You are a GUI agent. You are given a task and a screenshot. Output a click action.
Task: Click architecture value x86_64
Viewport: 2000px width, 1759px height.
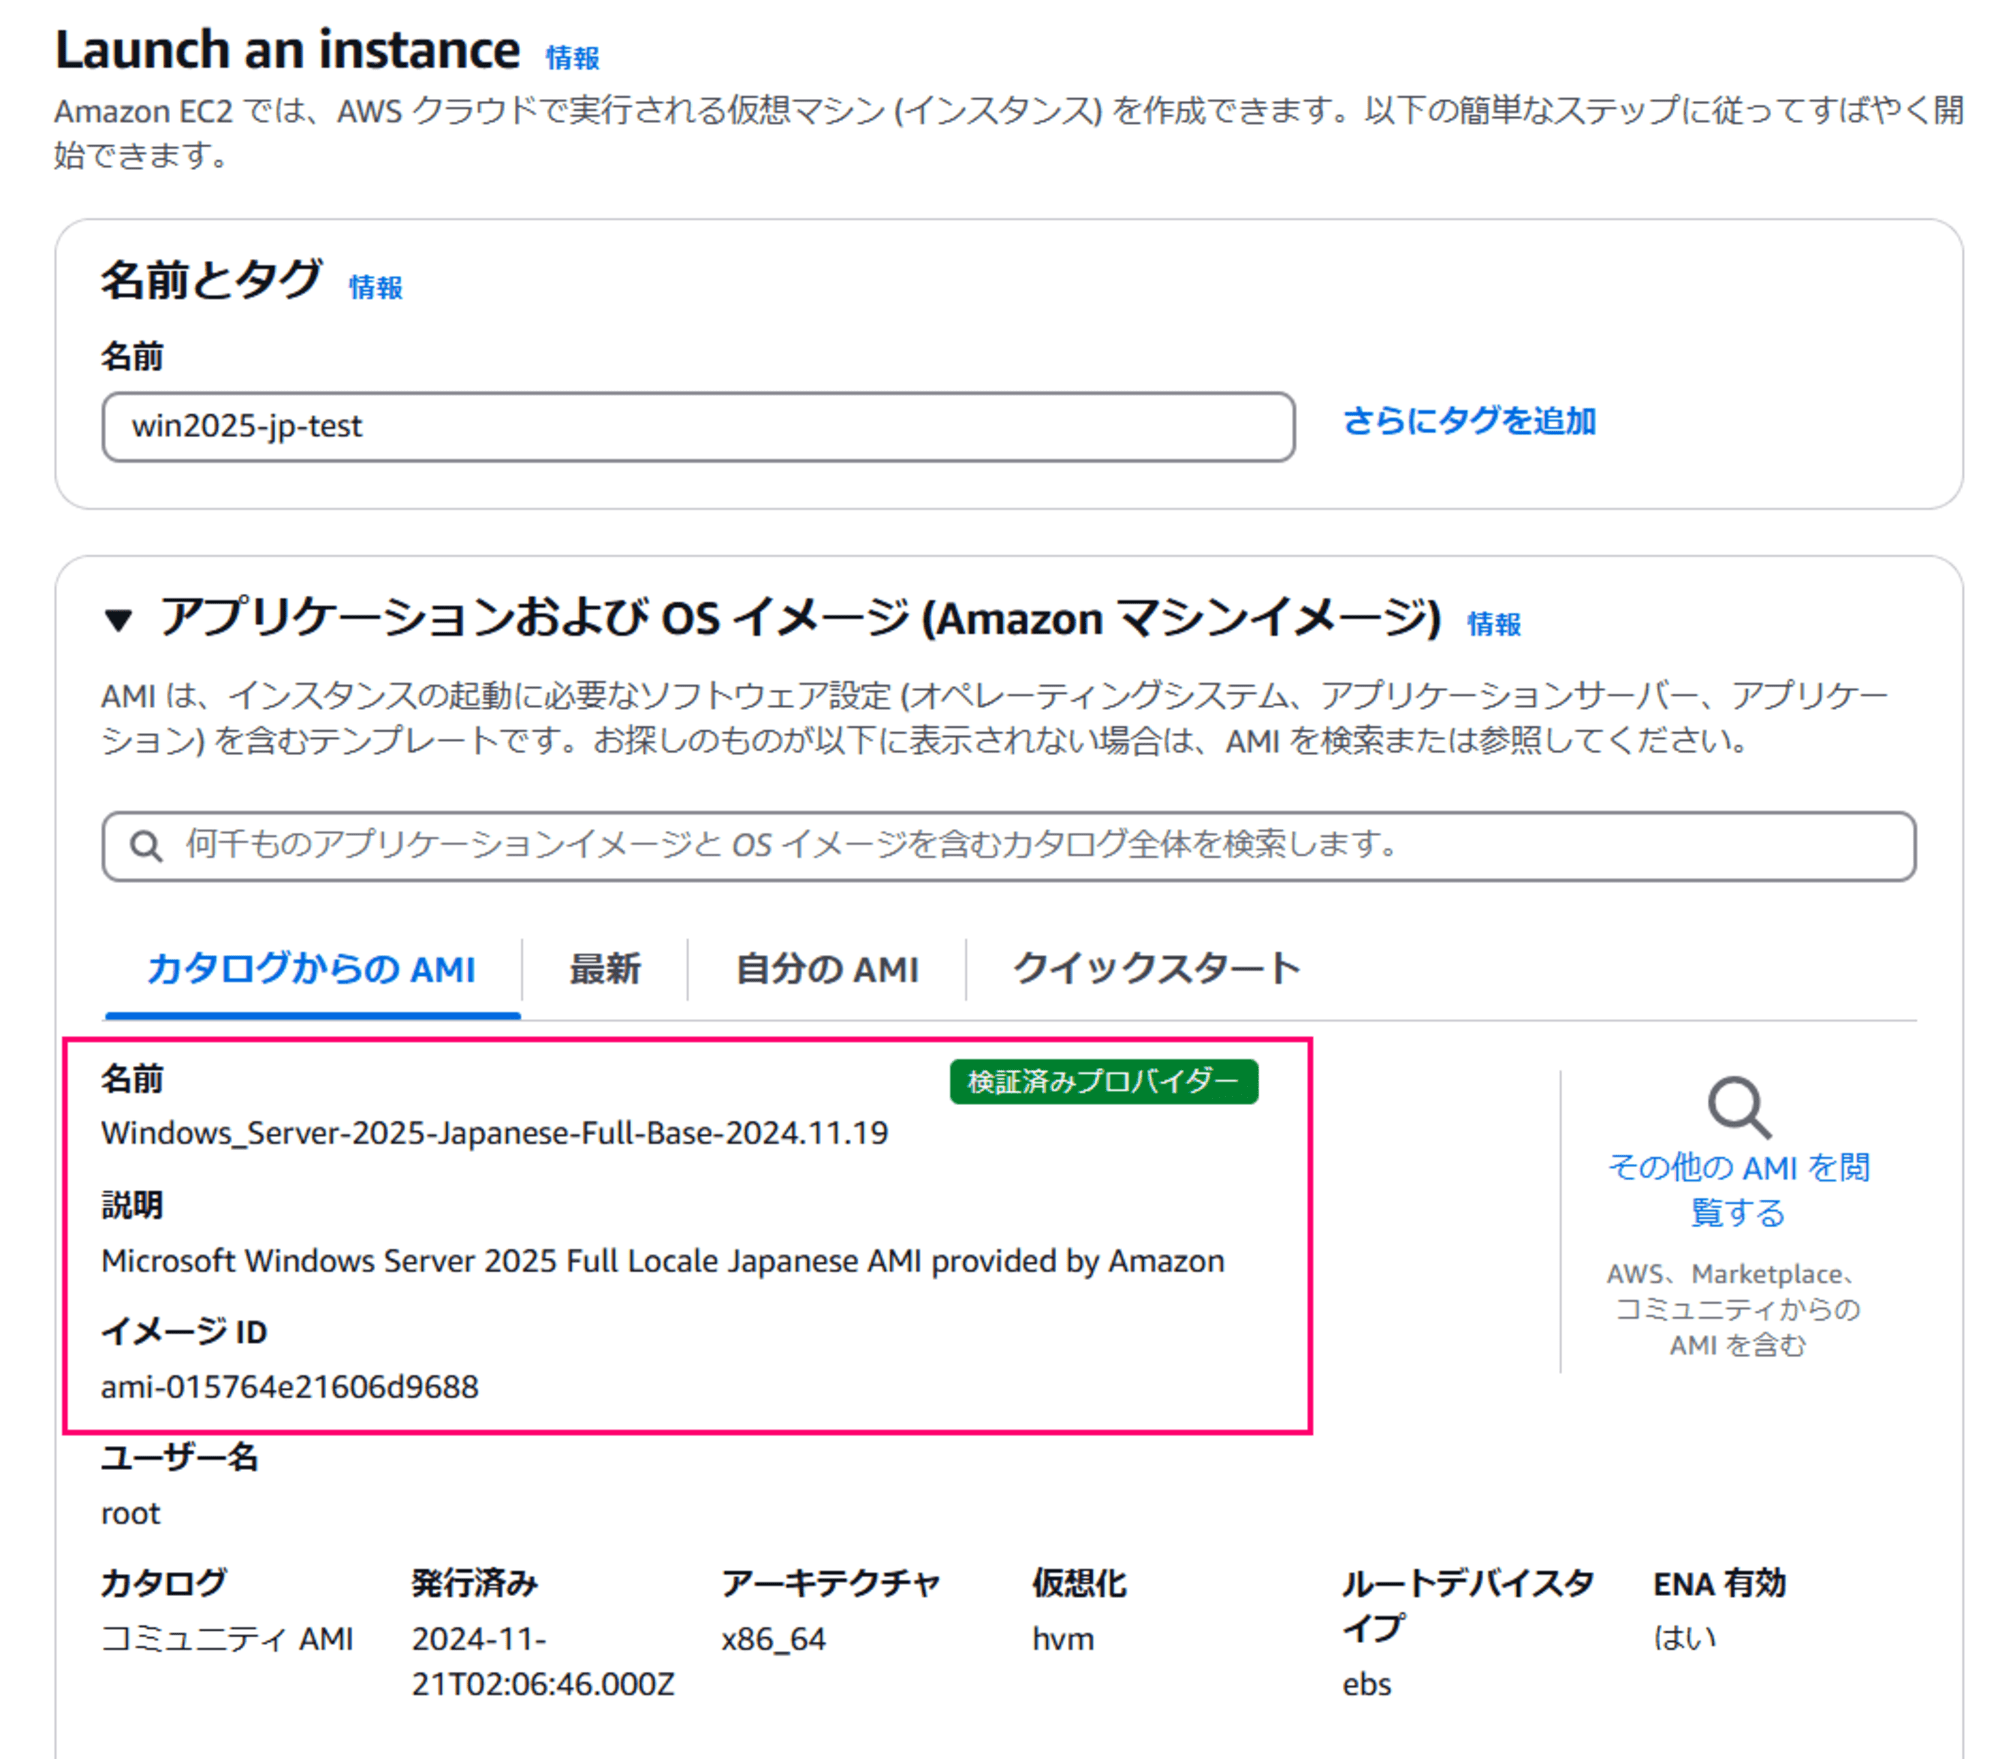pyautogui.click(x=774, y=1639)
